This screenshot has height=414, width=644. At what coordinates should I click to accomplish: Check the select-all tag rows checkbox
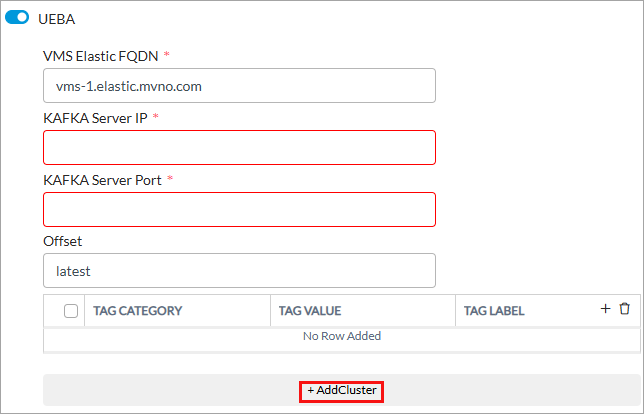pyautogui.click(x=71, y=311)
